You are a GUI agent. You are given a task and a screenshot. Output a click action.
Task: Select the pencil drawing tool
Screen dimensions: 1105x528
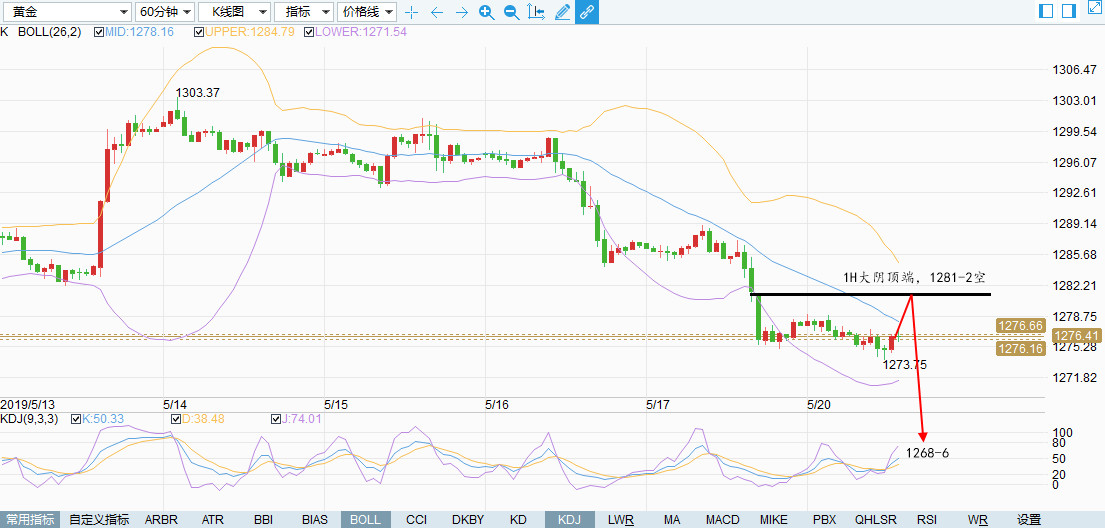pos(562,12)
